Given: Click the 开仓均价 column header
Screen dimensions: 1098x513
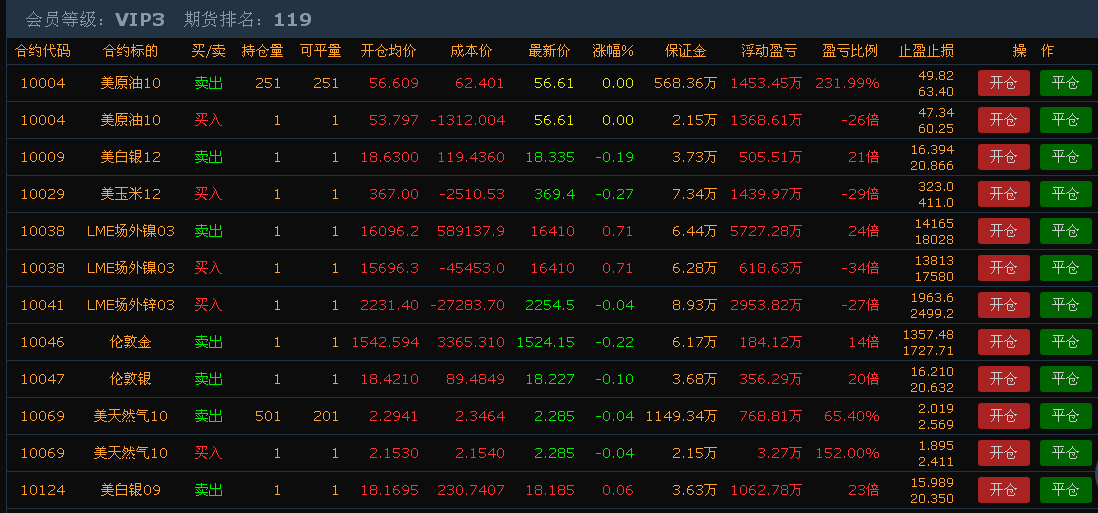Looking at the screenshot, I should [389, 51].
